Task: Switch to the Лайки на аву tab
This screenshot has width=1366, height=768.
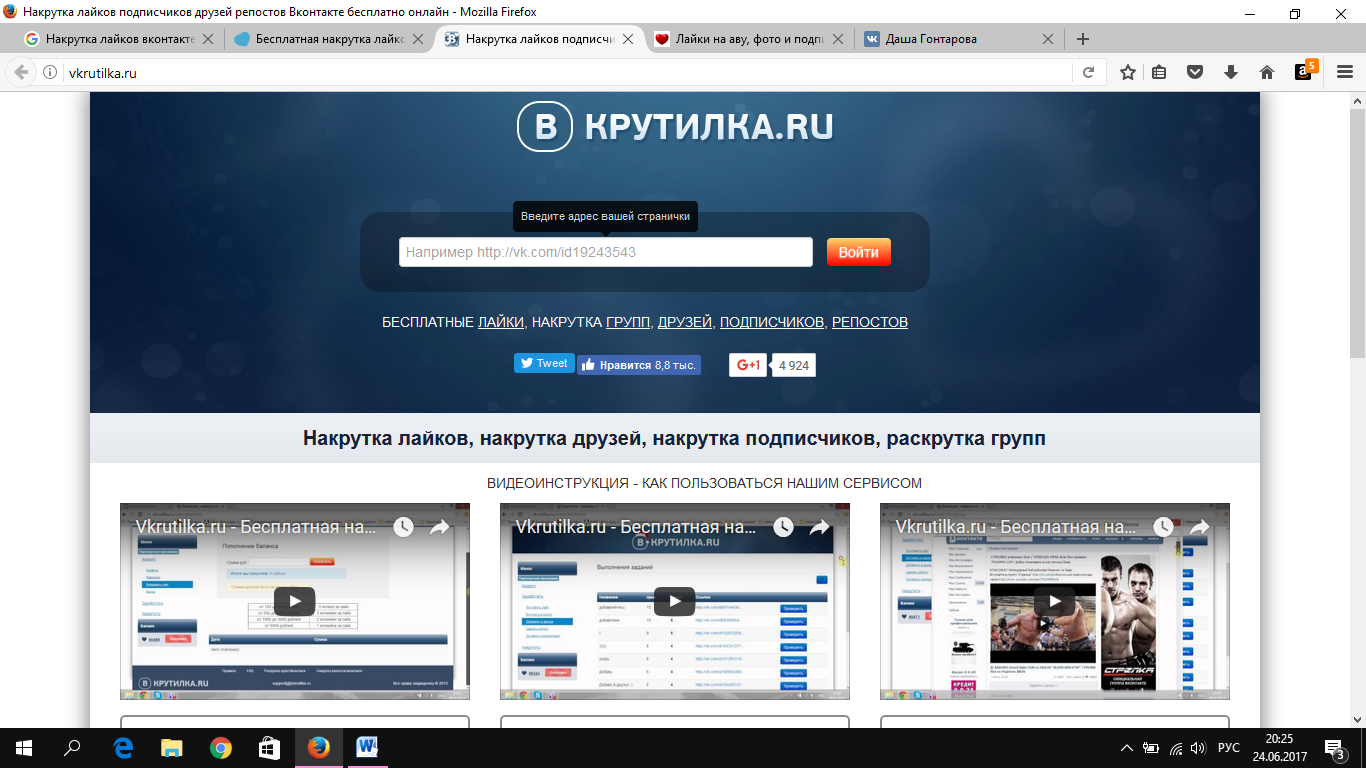Action: pos(748,39)
